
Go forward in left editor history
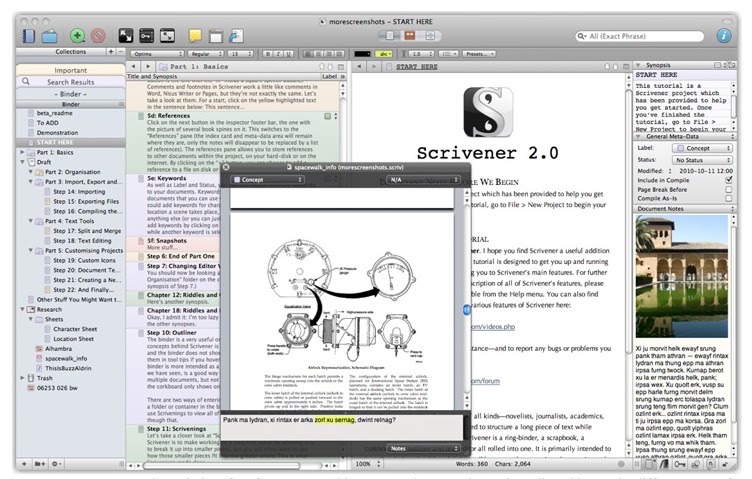[x=148, y=67]
